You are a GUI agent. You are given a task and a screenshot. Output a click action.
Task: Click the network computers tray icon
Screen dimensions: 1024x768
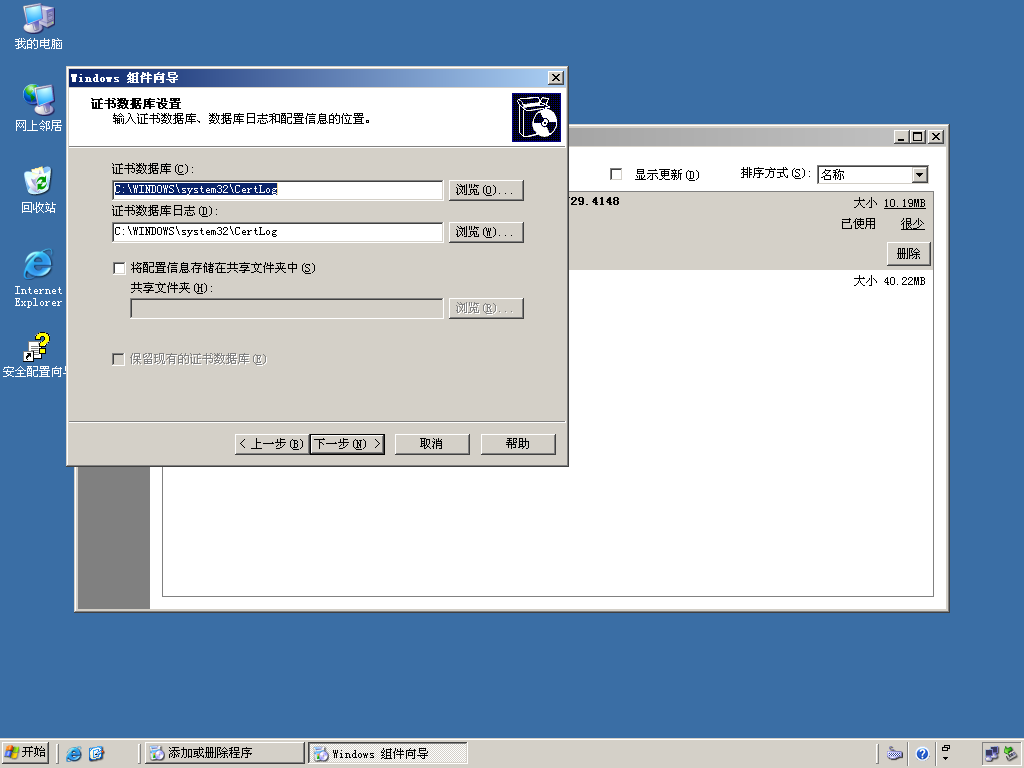[x=992, y=754]
